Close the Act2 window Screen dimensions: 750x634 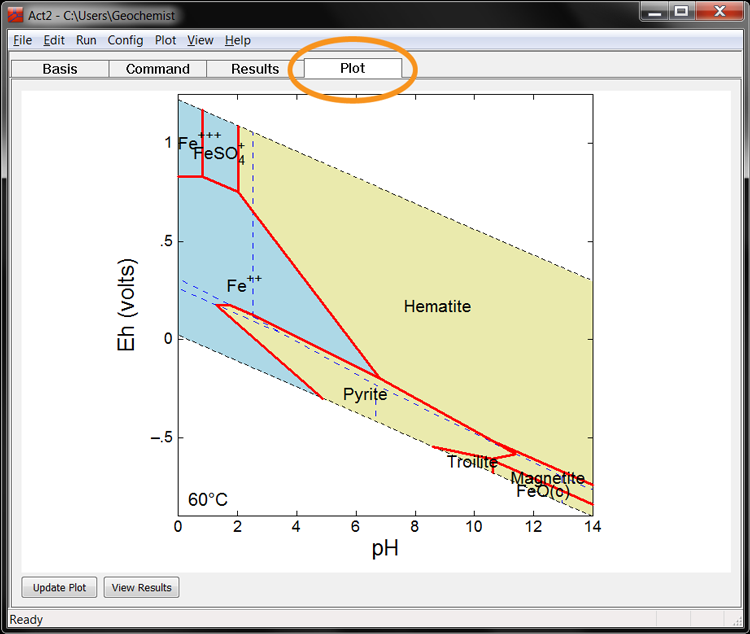719,11
